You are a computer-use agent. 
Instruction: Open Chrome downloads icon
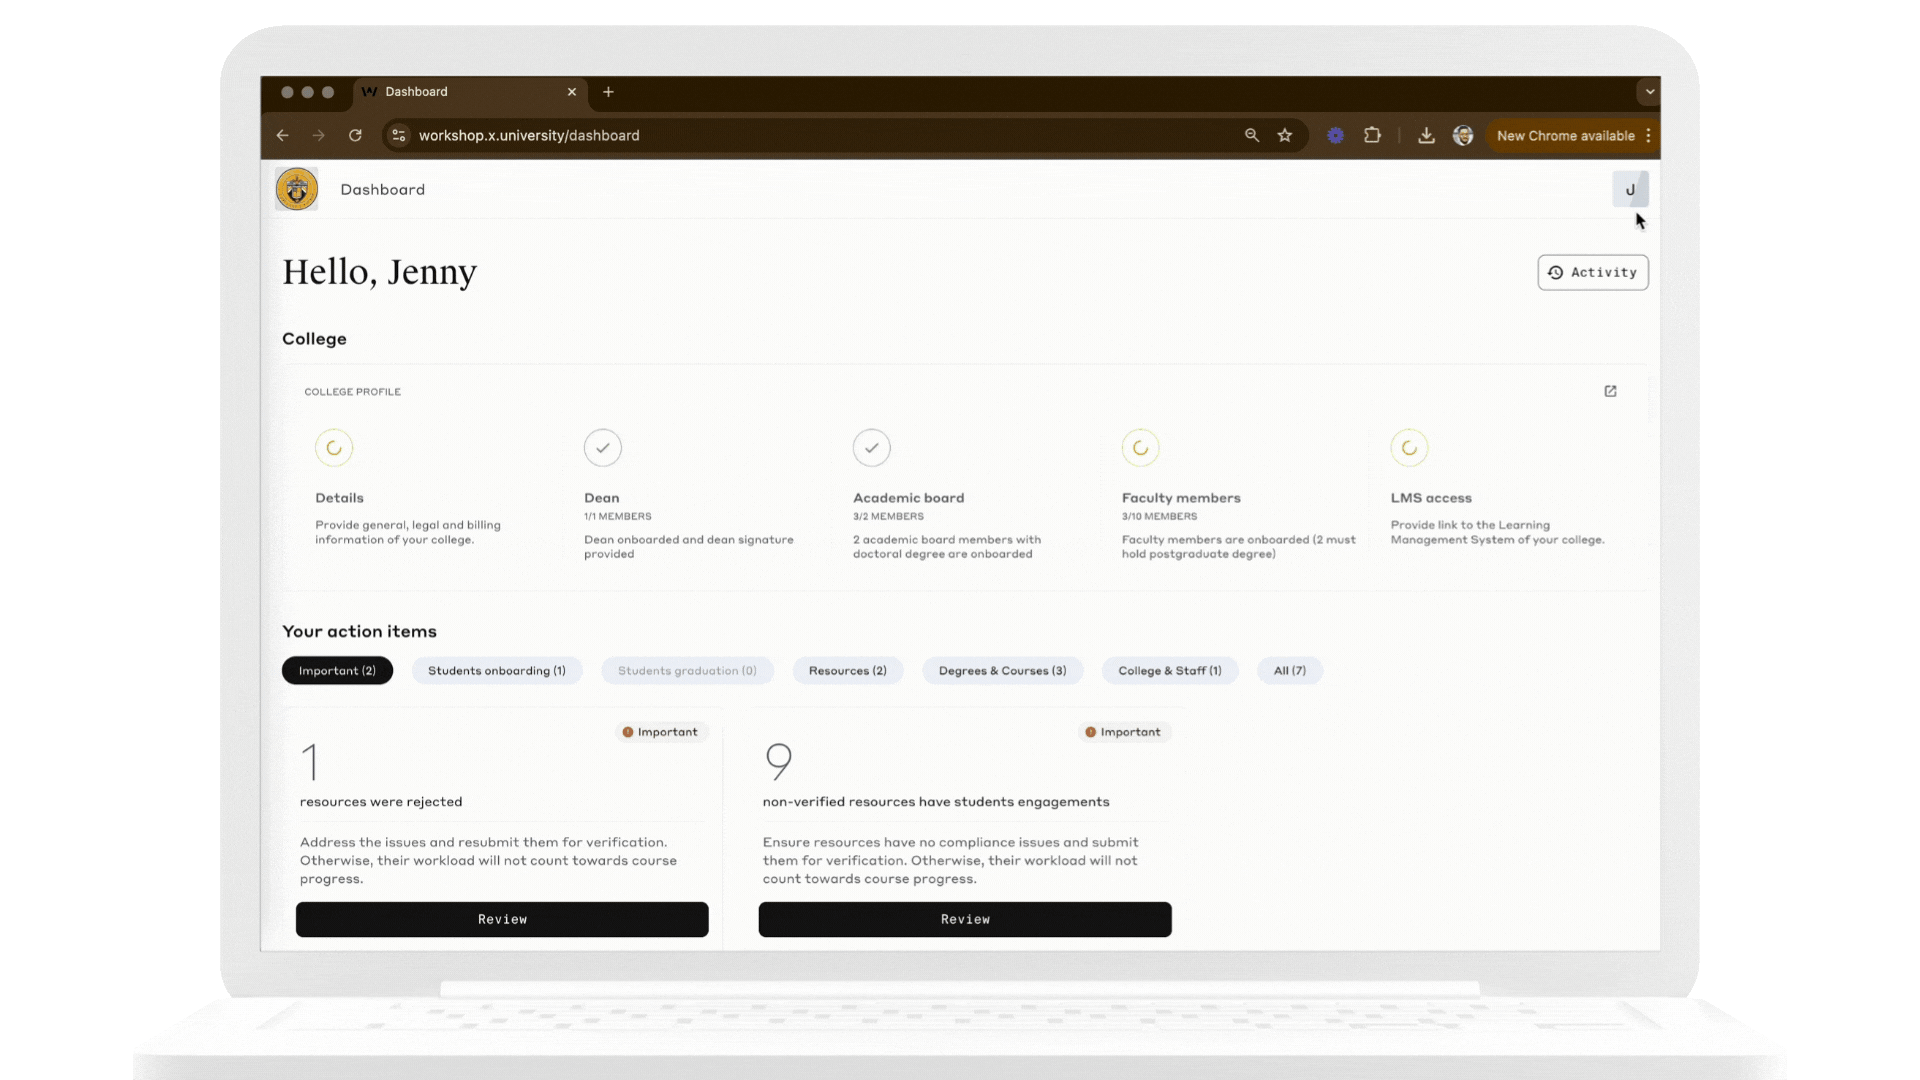(x=1426, y=135)
